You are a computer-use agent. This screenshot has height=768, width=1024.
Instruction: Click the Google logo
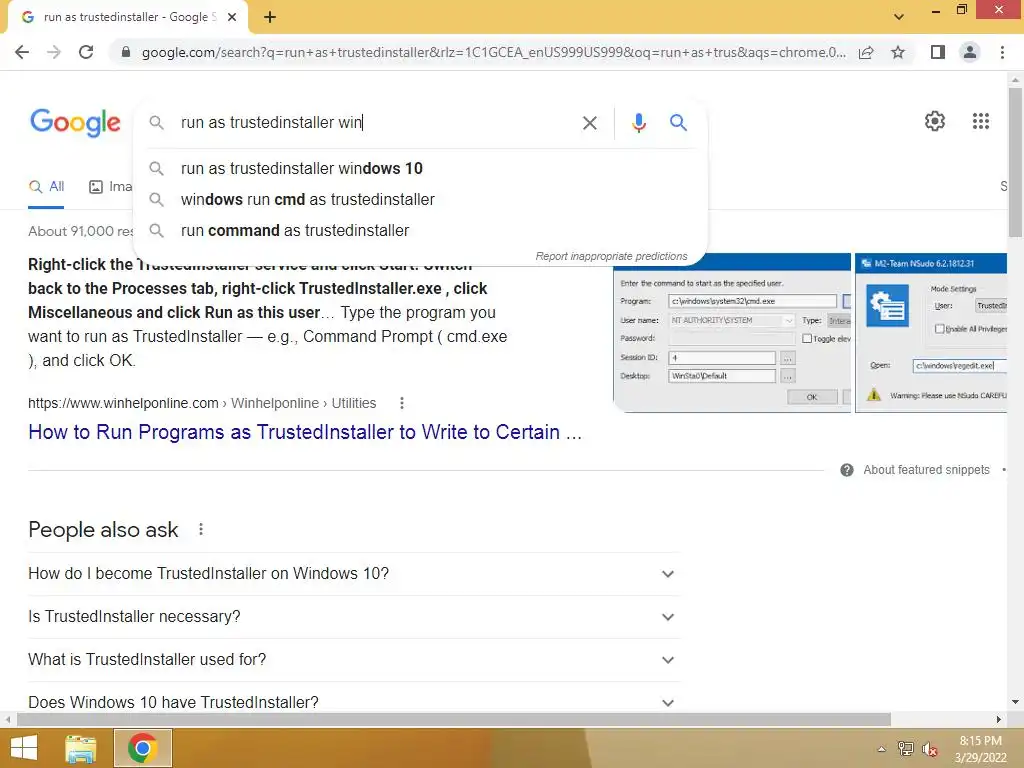(75, 122)
